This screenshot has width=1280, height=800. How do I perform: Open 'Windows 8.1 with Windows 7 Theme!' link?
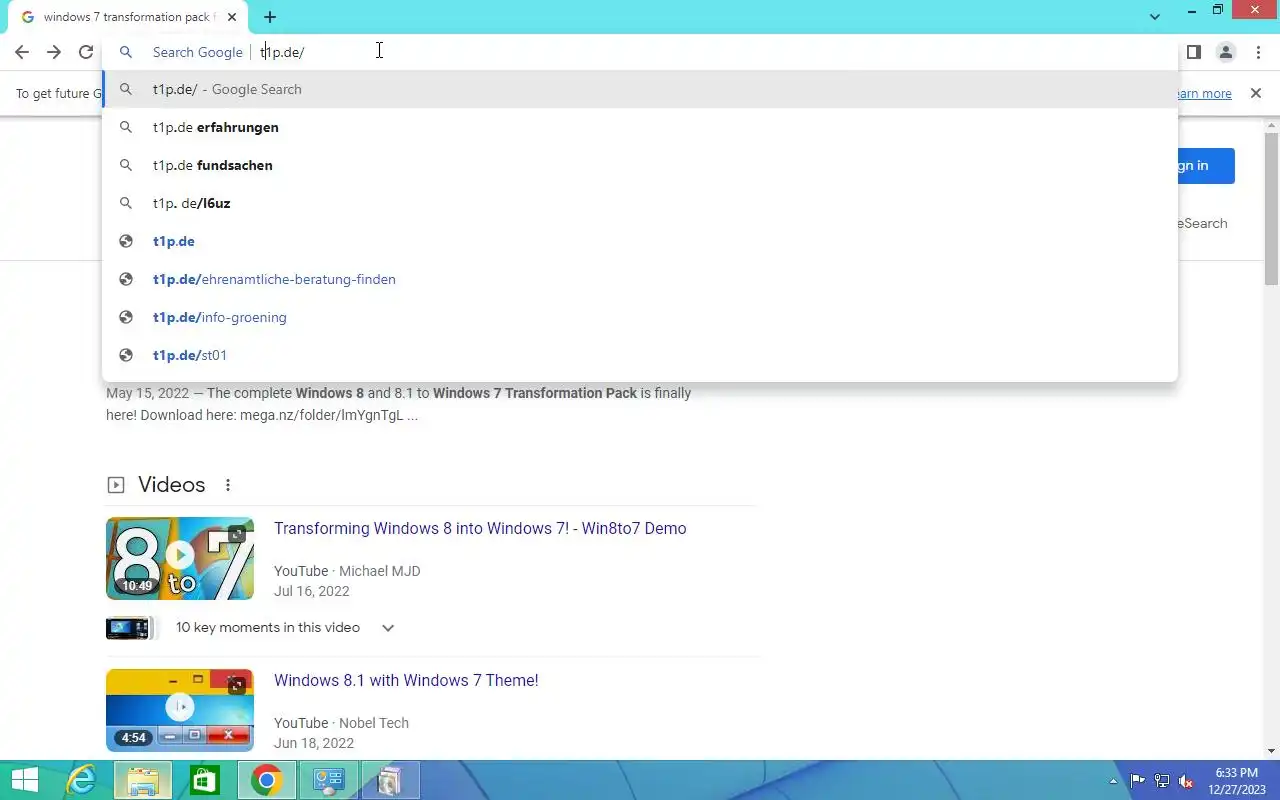(x=406, y=680)
